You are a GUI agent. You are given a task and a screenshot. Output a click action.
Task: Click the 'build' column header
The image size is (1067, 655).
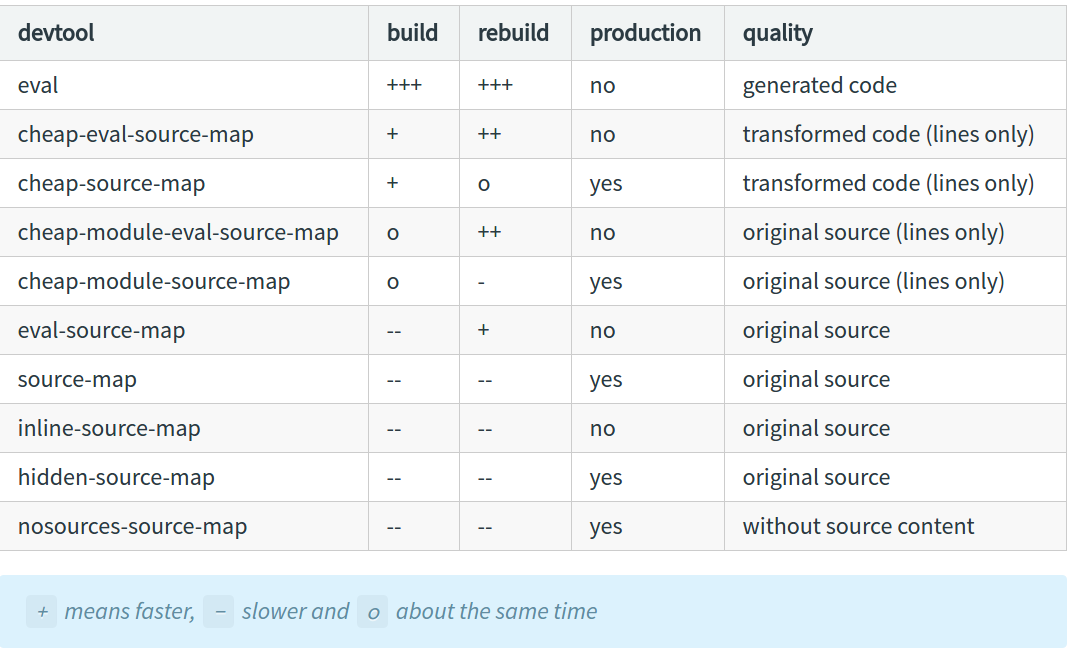click(x=412, y=33)
